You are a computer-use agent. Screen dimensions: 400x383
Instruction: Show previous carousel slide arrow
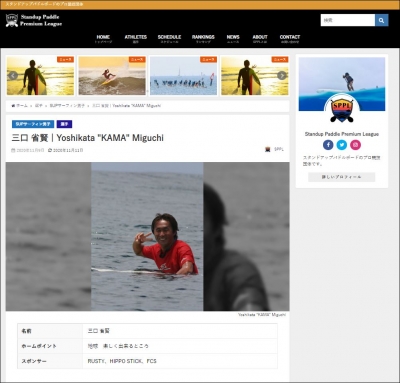[13, 76]
